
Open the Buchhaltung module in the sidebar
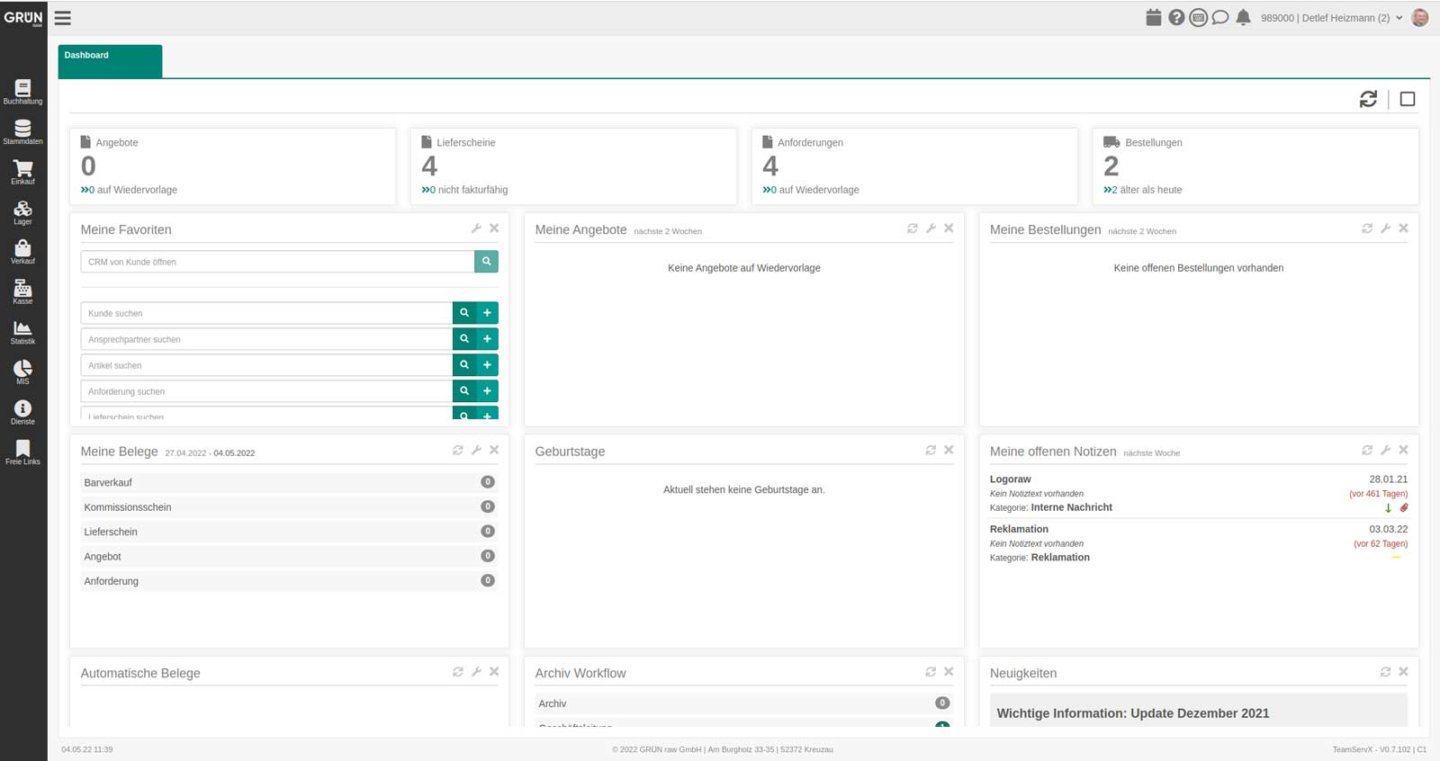tap(23, 92)
